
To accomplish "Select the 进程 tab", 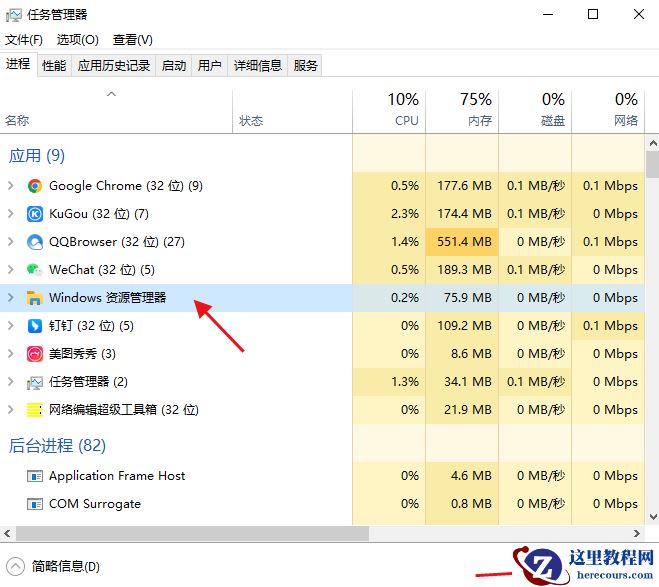I will point(18,64).
